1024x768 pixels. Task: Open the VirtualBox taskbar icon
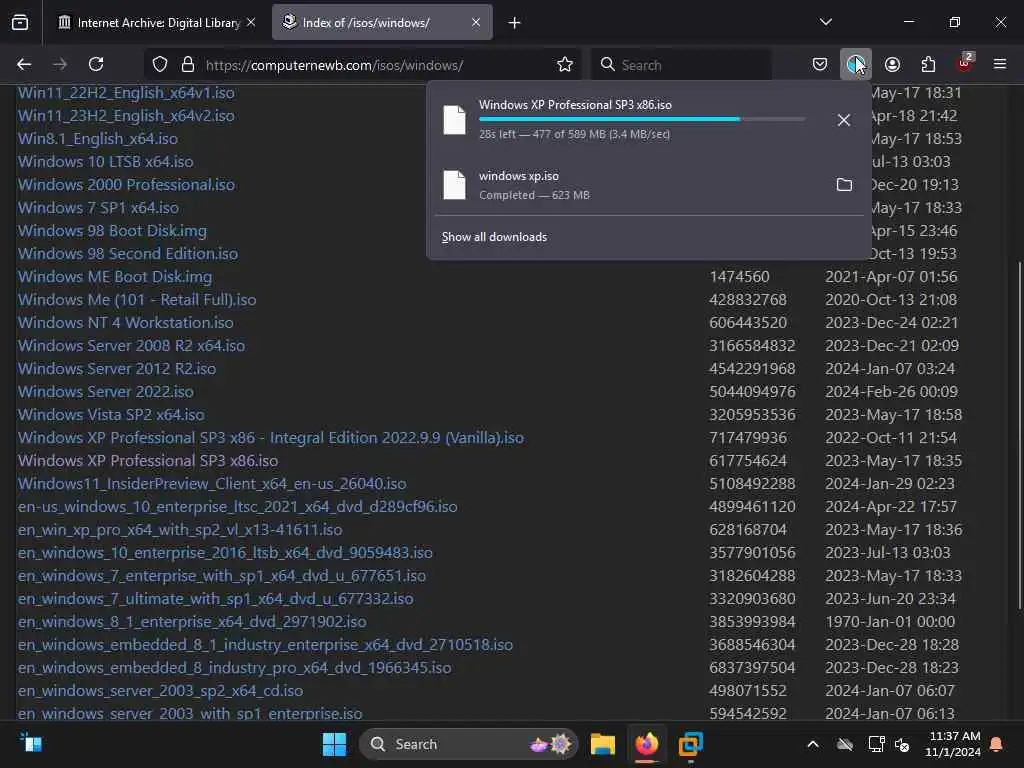(x=690, y=744)
